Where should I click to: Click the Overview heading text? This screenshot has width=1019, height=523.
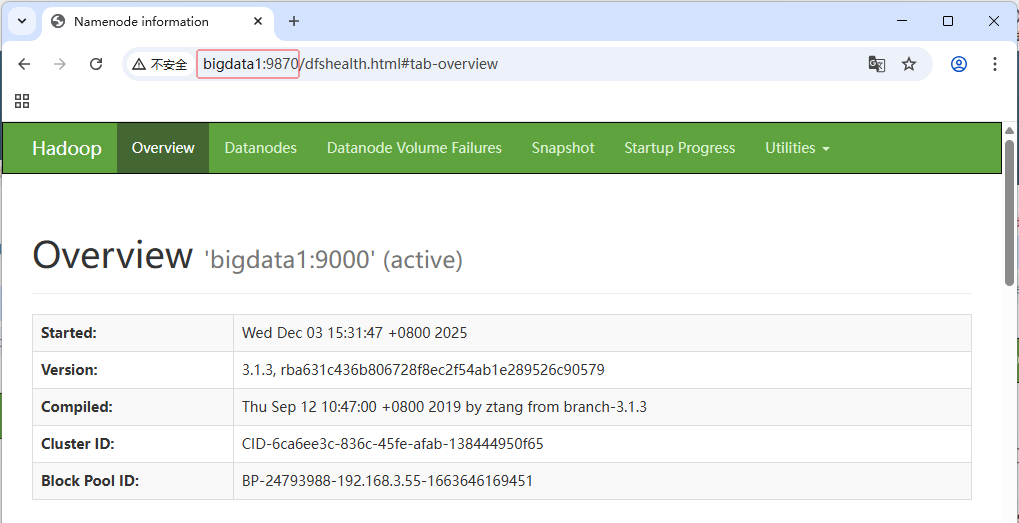click(x=113, y=255)
